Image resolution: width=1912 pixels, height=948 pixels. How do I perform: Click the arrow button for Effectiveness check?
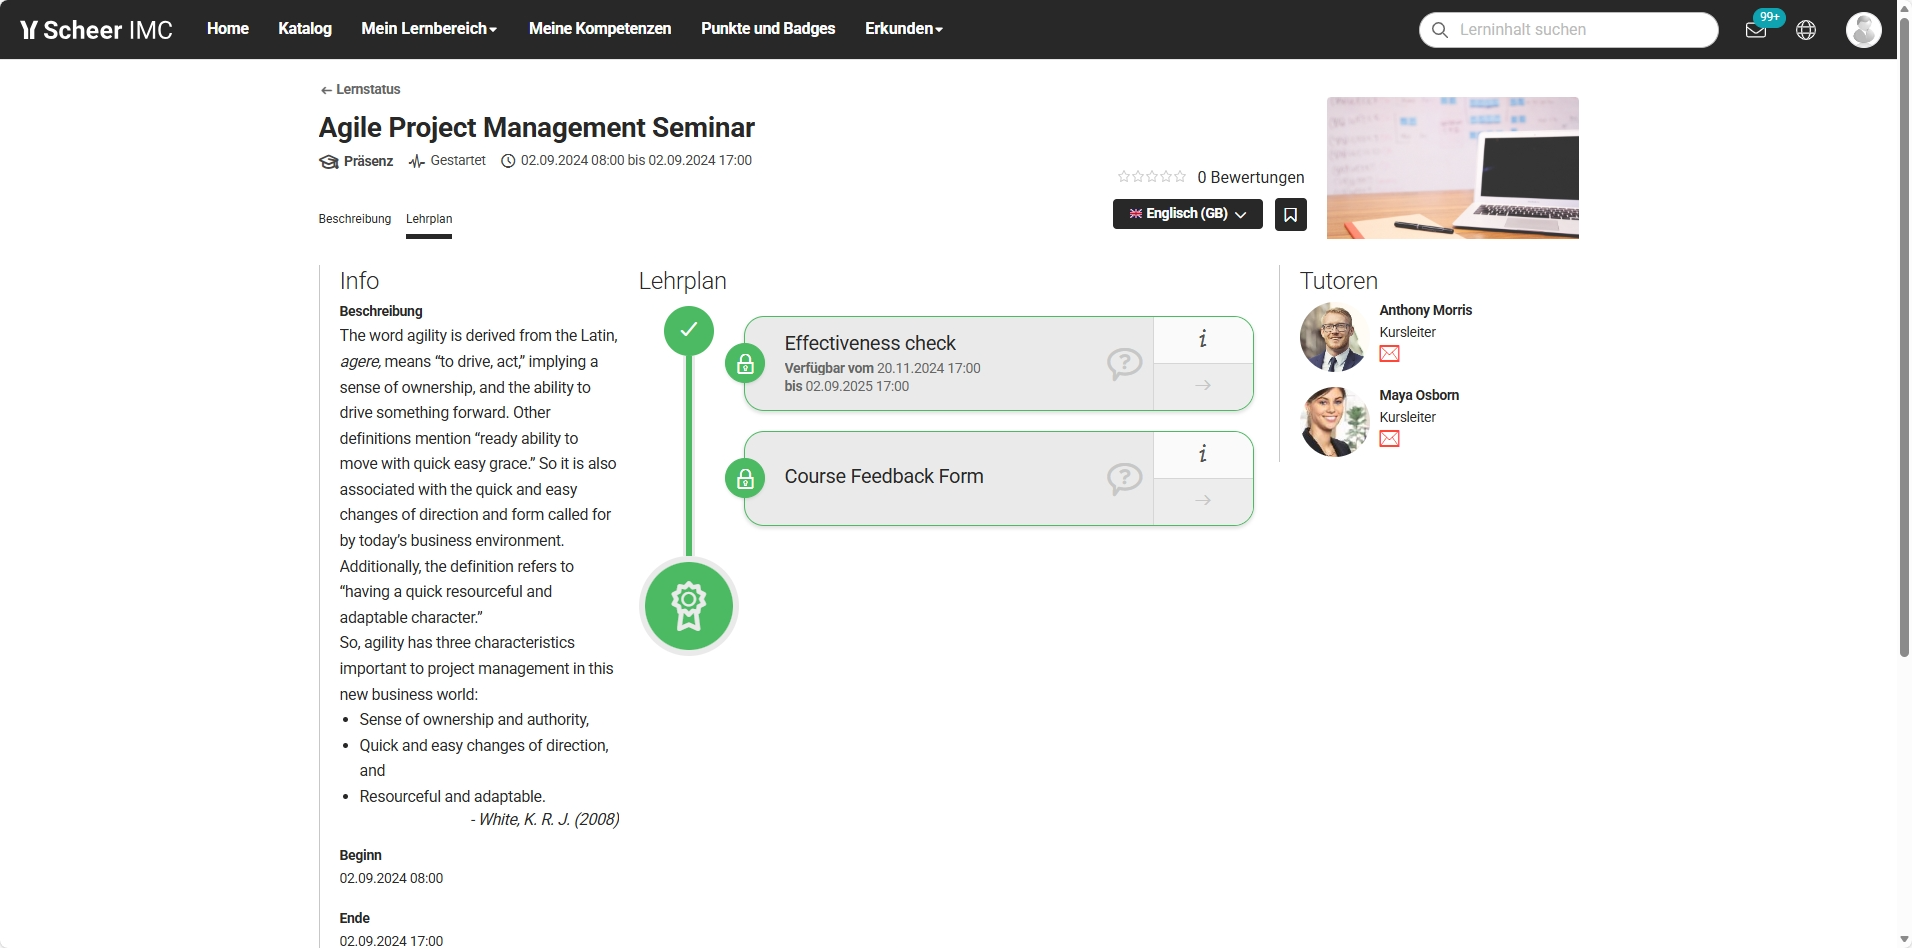point(1203,386)
